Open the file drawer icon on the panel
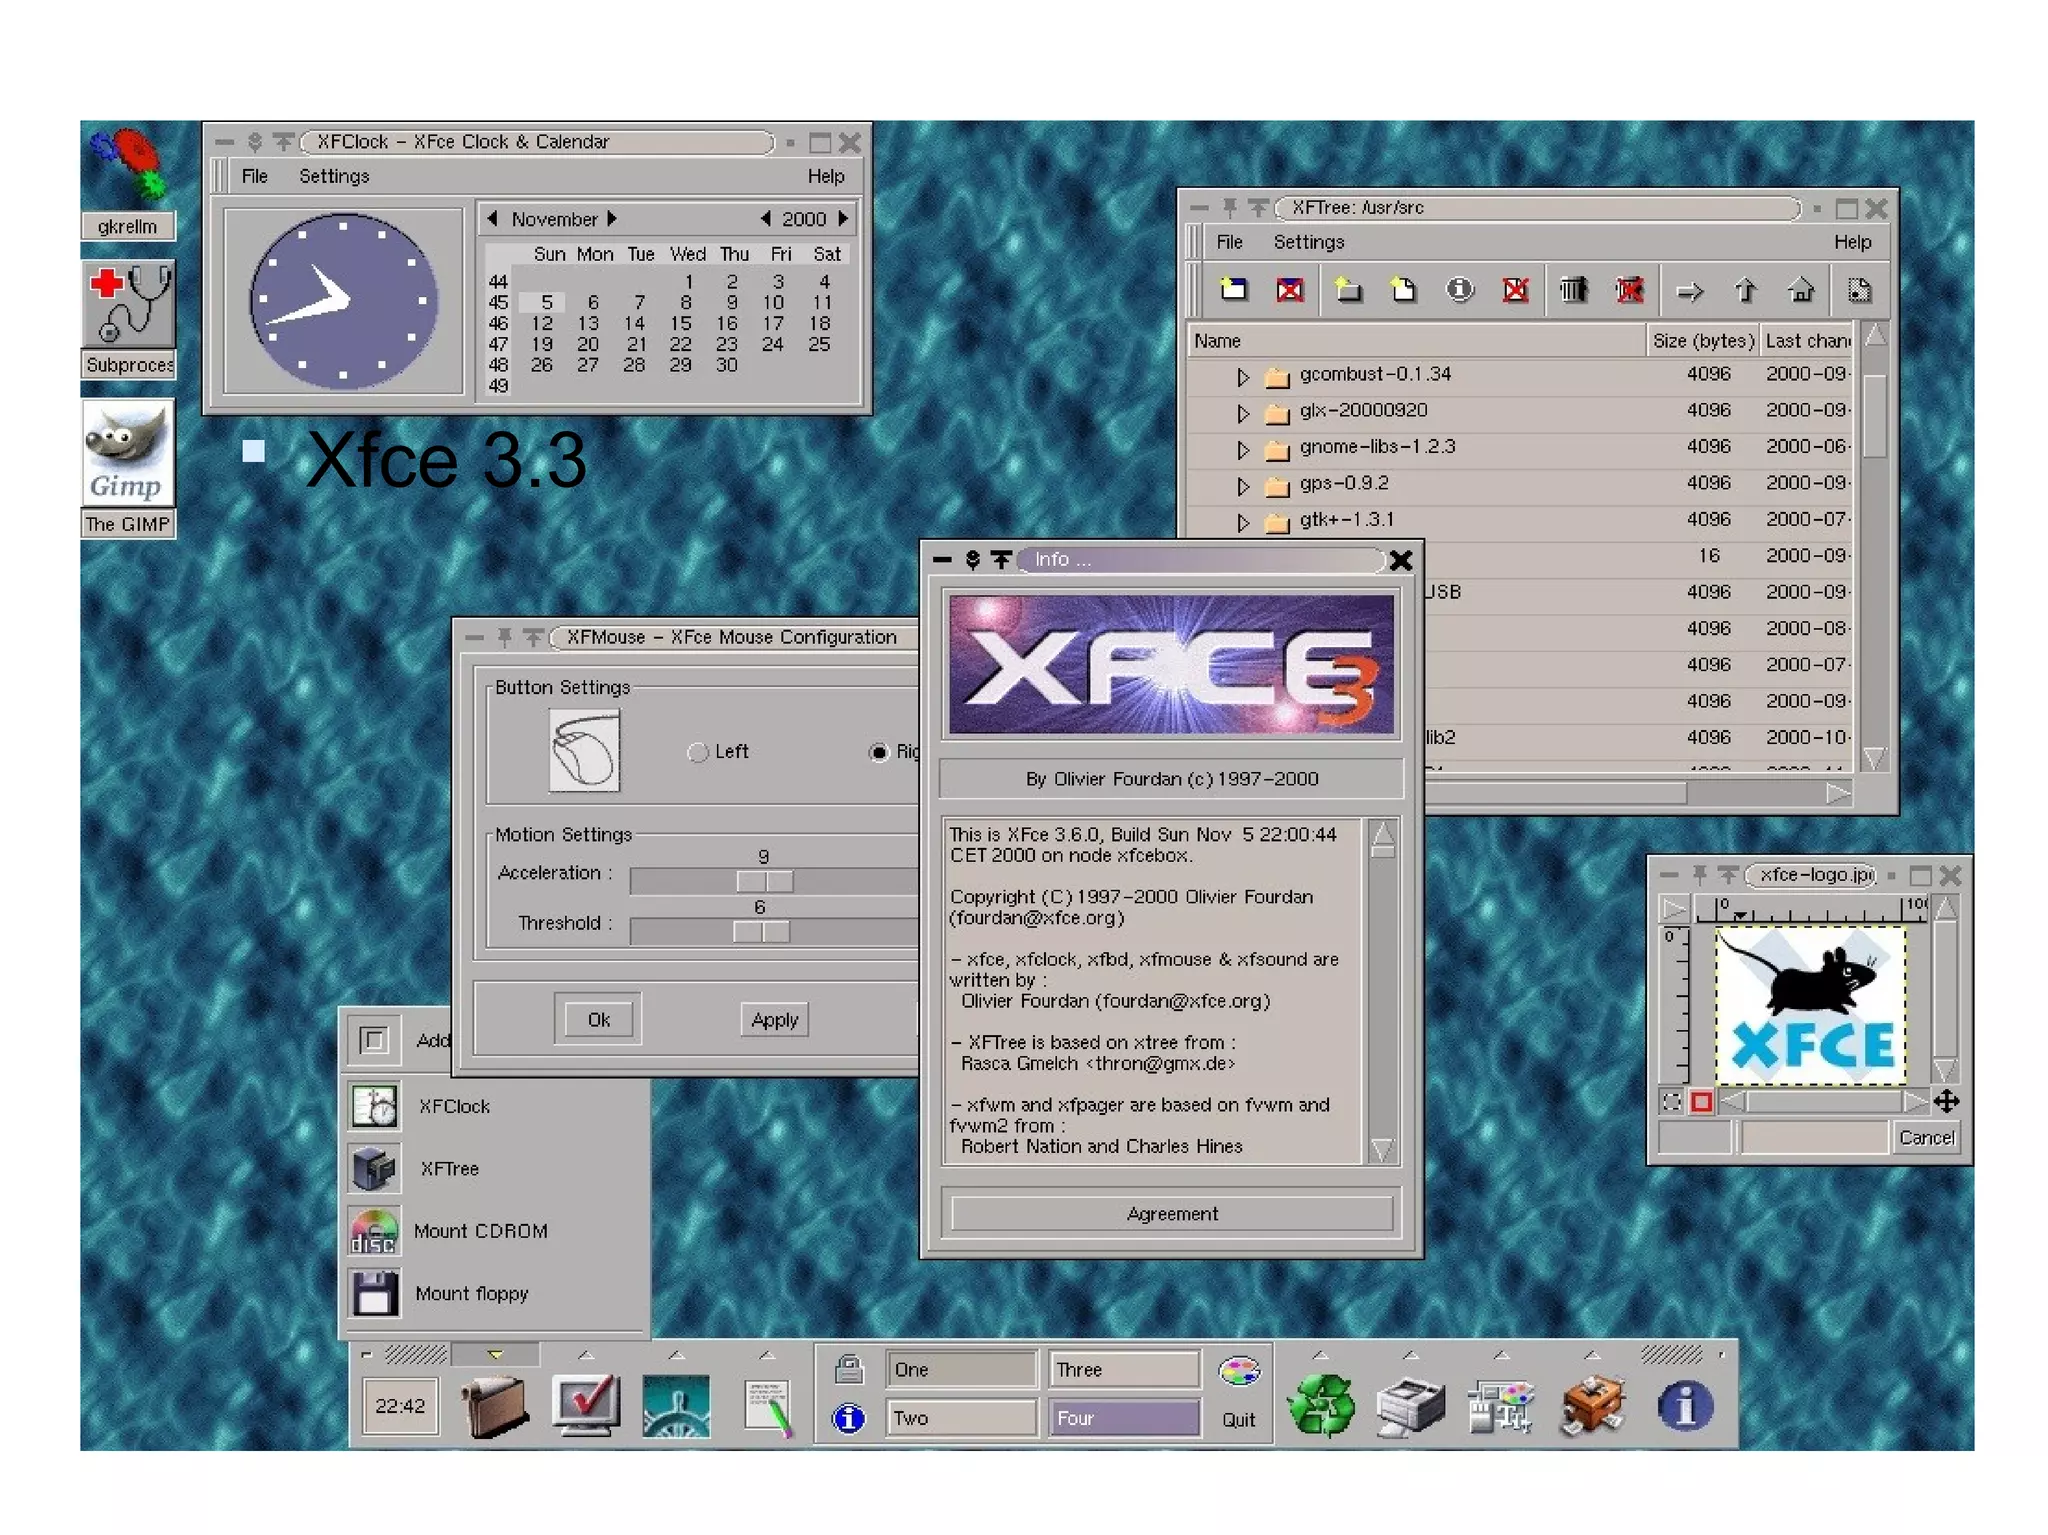Viewport: 2048px width, 1535px height. pyautogui.click(x=495, y=1406)
